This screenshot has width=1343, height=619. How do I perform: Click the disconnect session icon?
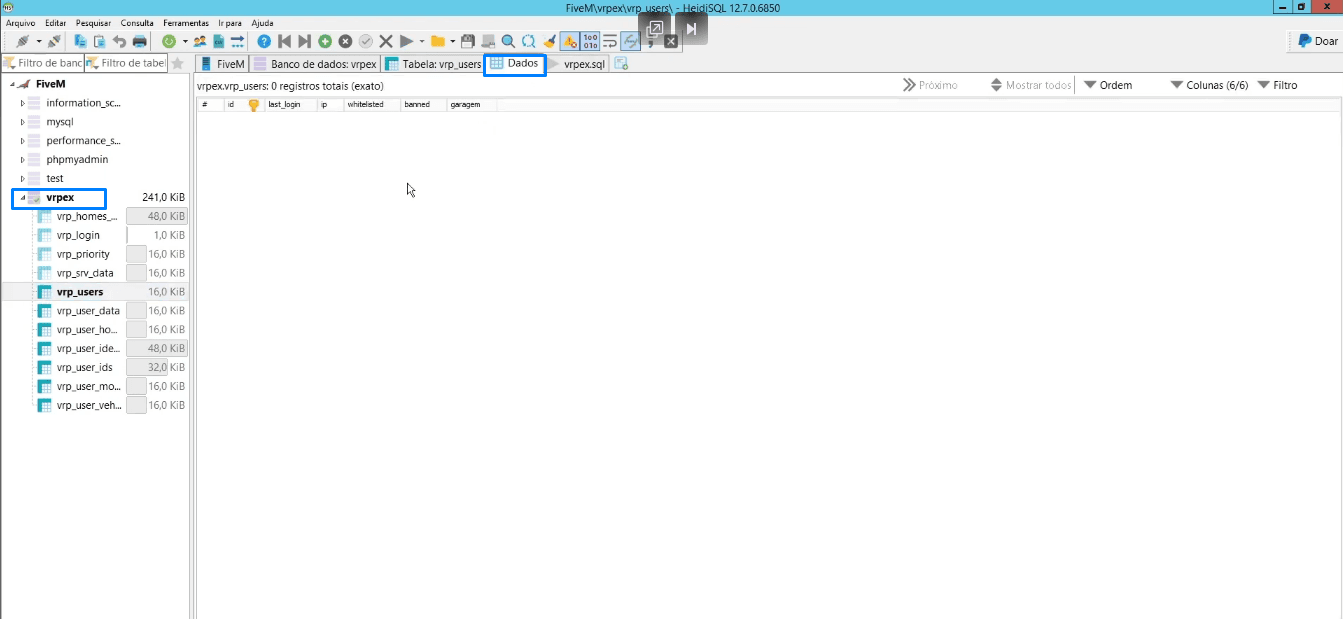tap(54, 41)
